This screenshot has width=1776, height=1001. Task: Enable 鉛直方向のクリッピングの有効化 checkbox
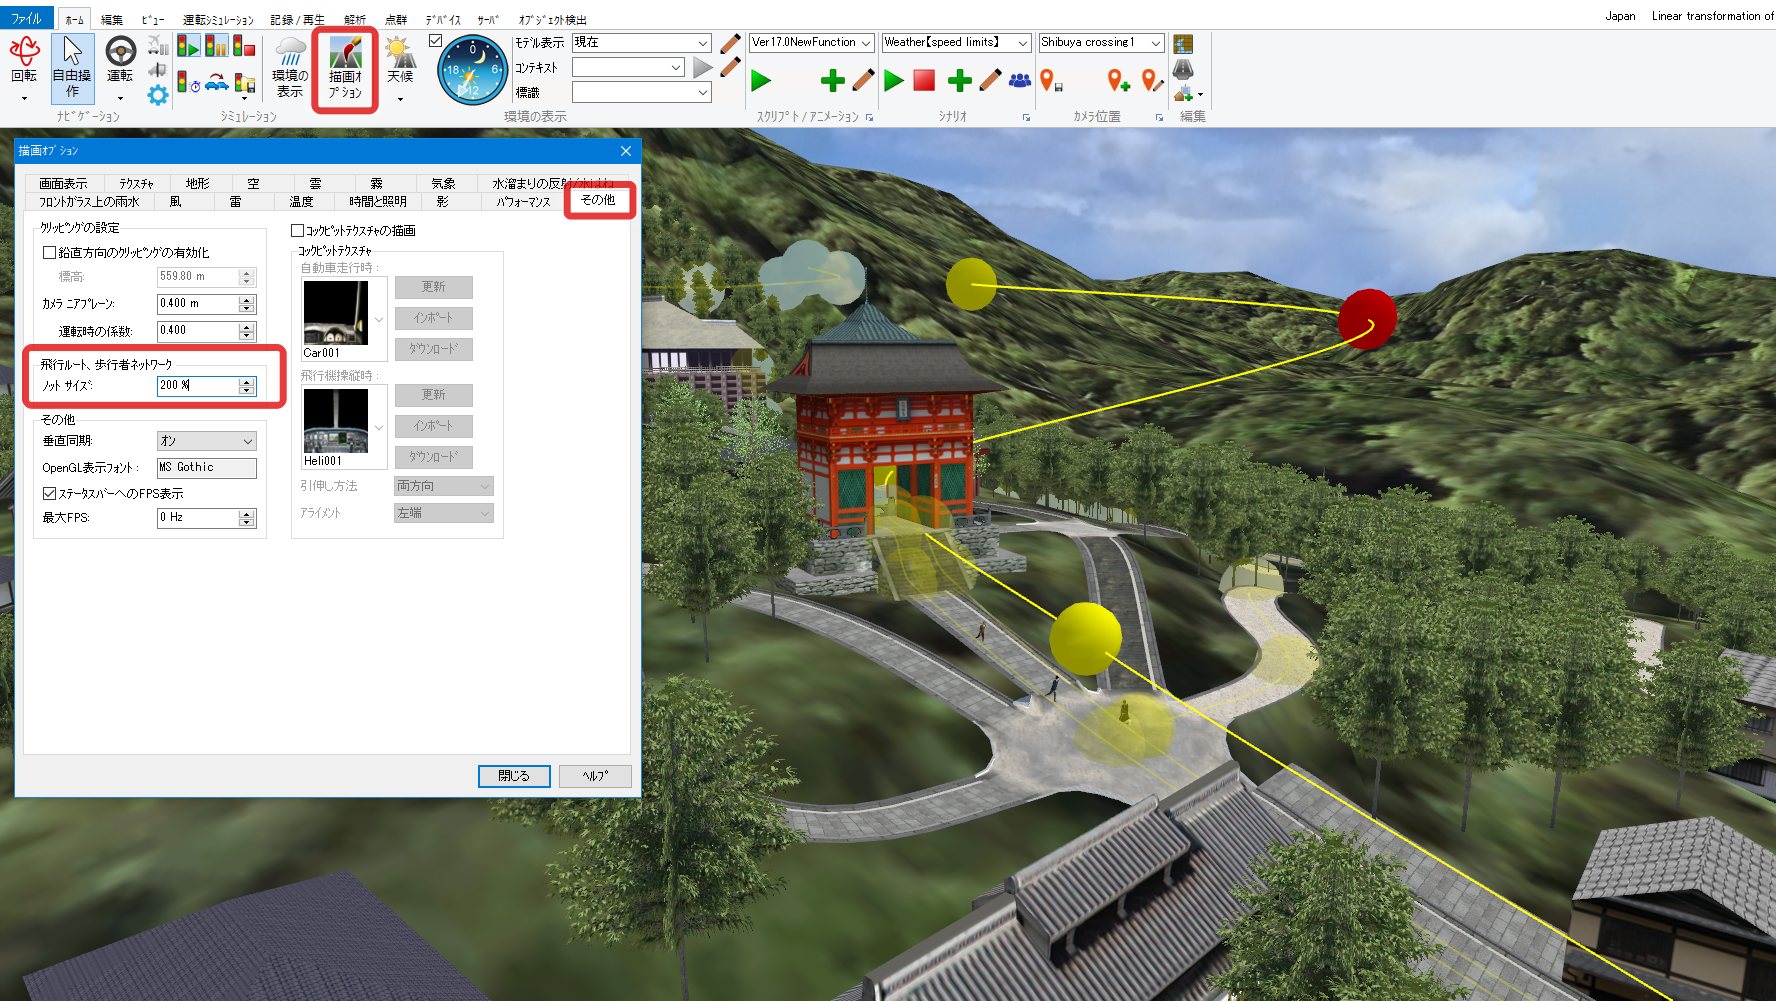click(x=49, y=253)
